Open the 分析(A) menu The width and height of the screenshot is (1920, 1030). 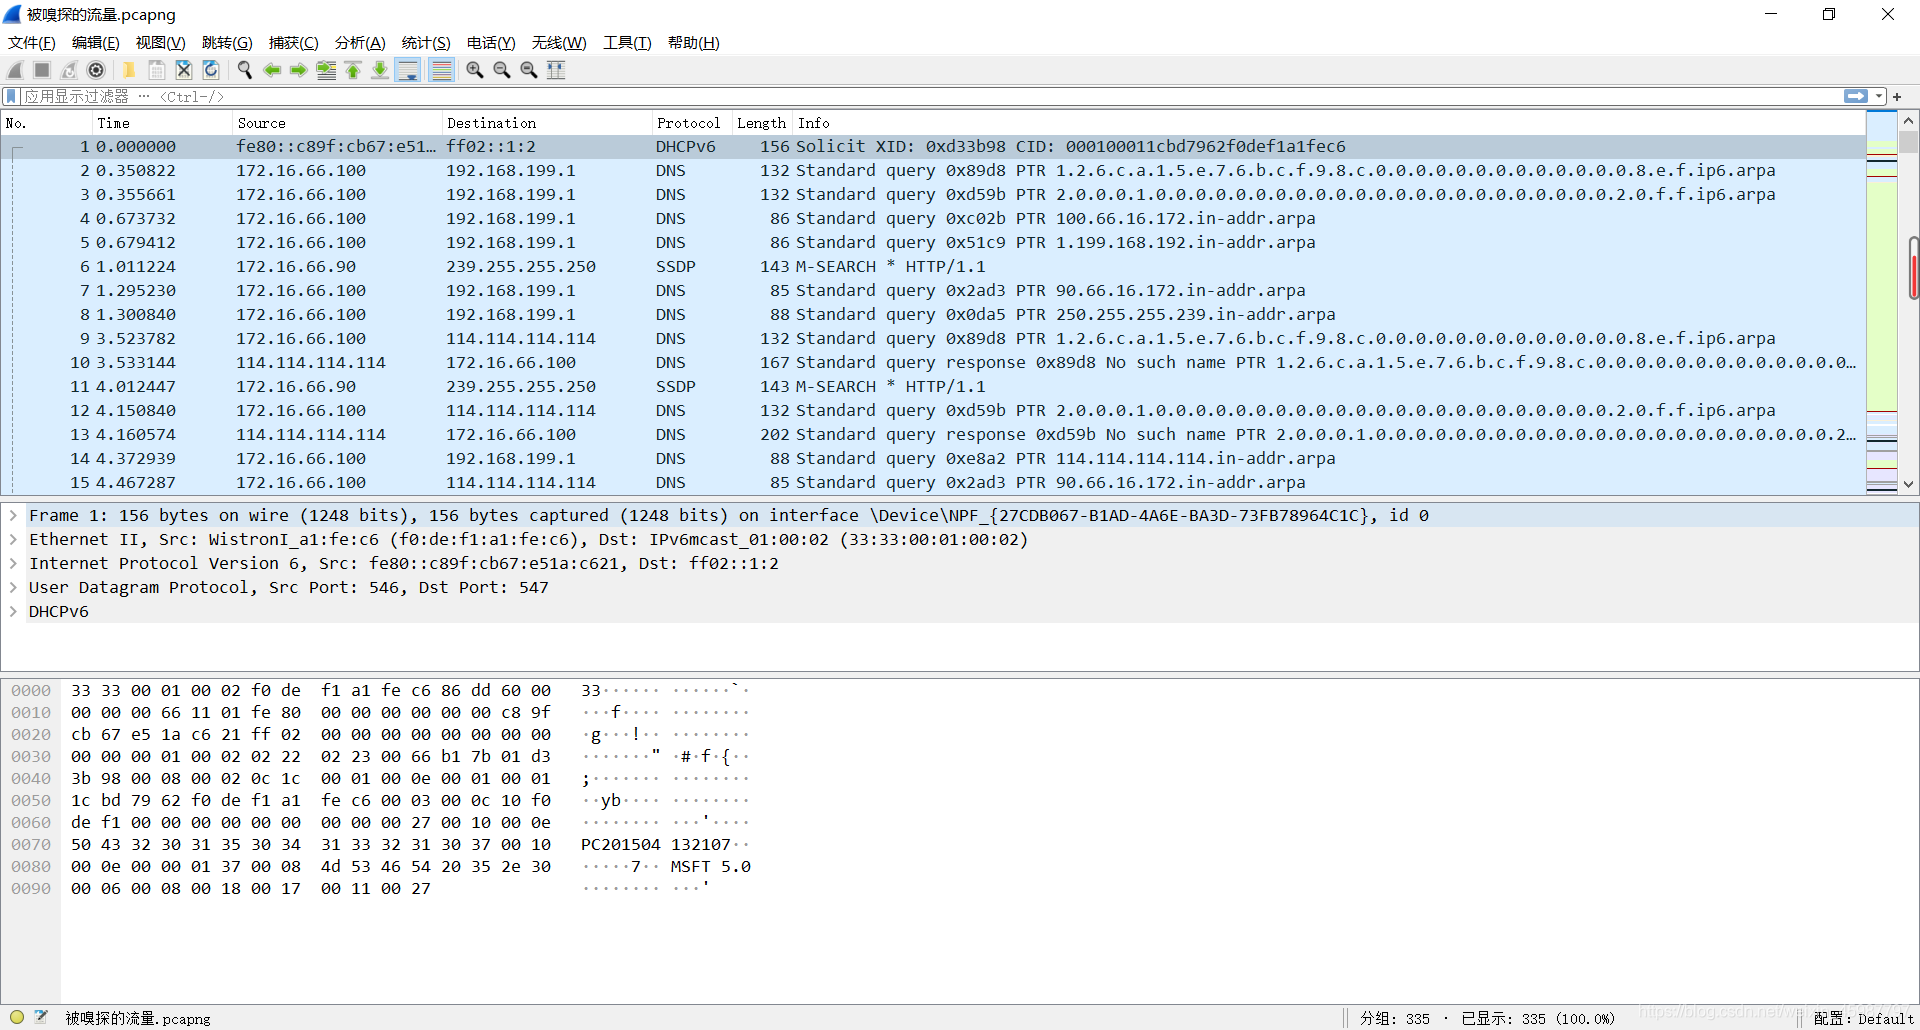(x=360, y=43)
